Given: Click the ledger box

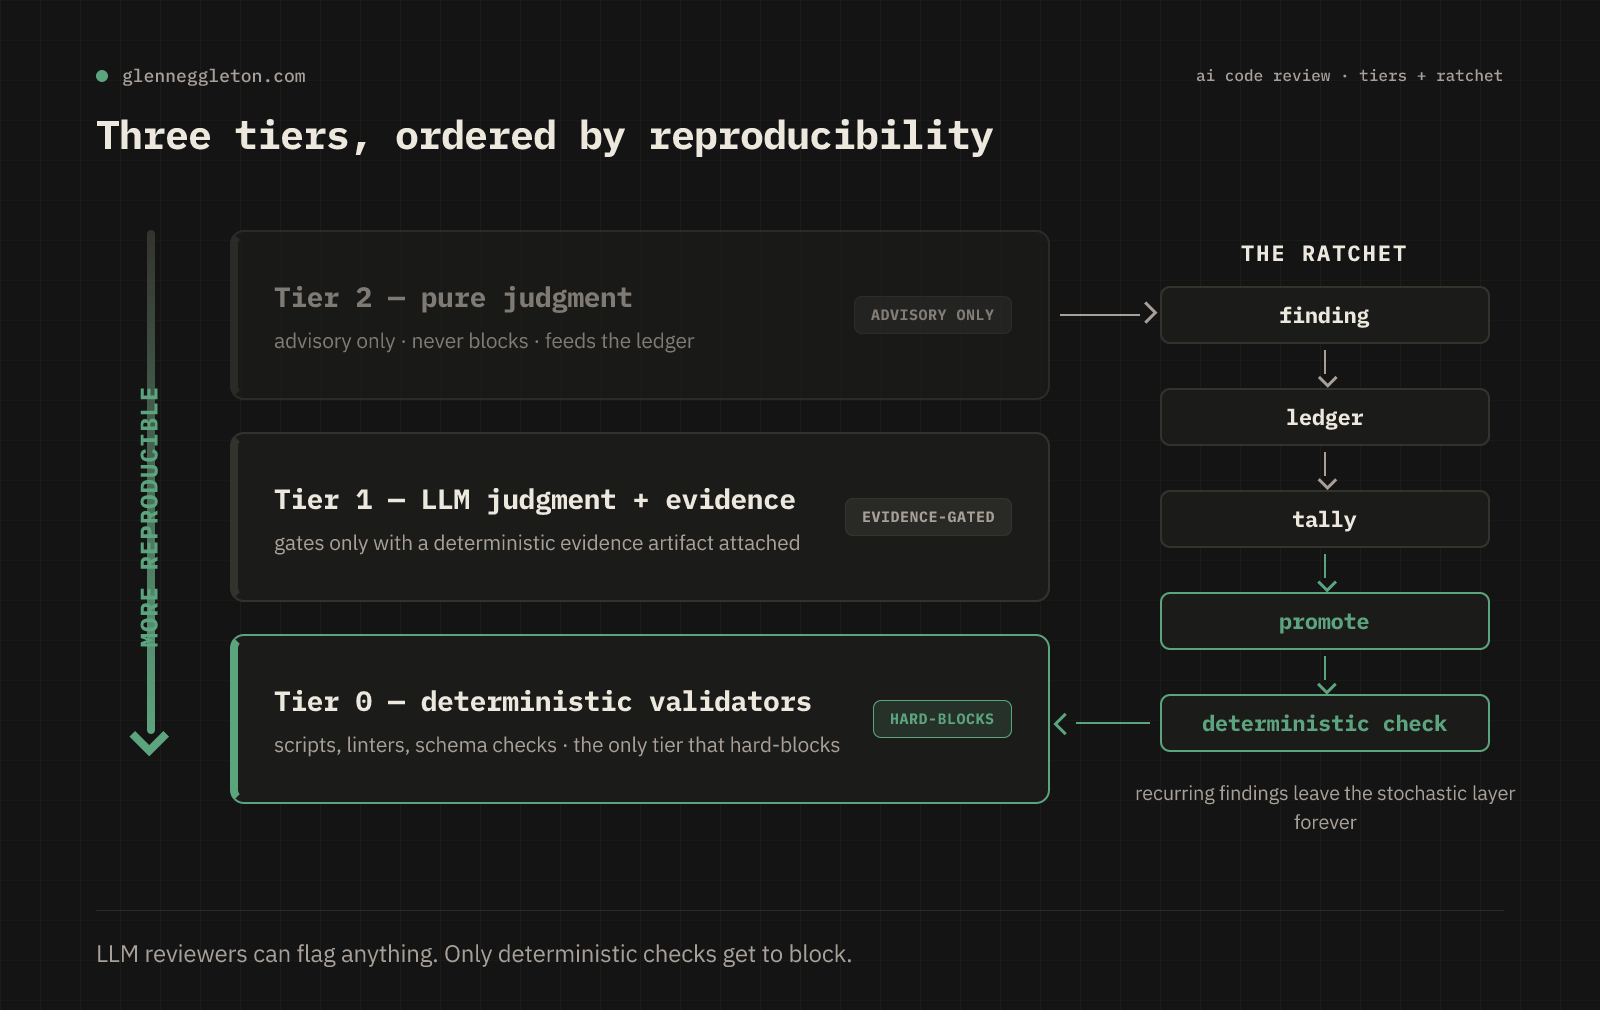Looking at the screenshot, I should pos(1325,417).
